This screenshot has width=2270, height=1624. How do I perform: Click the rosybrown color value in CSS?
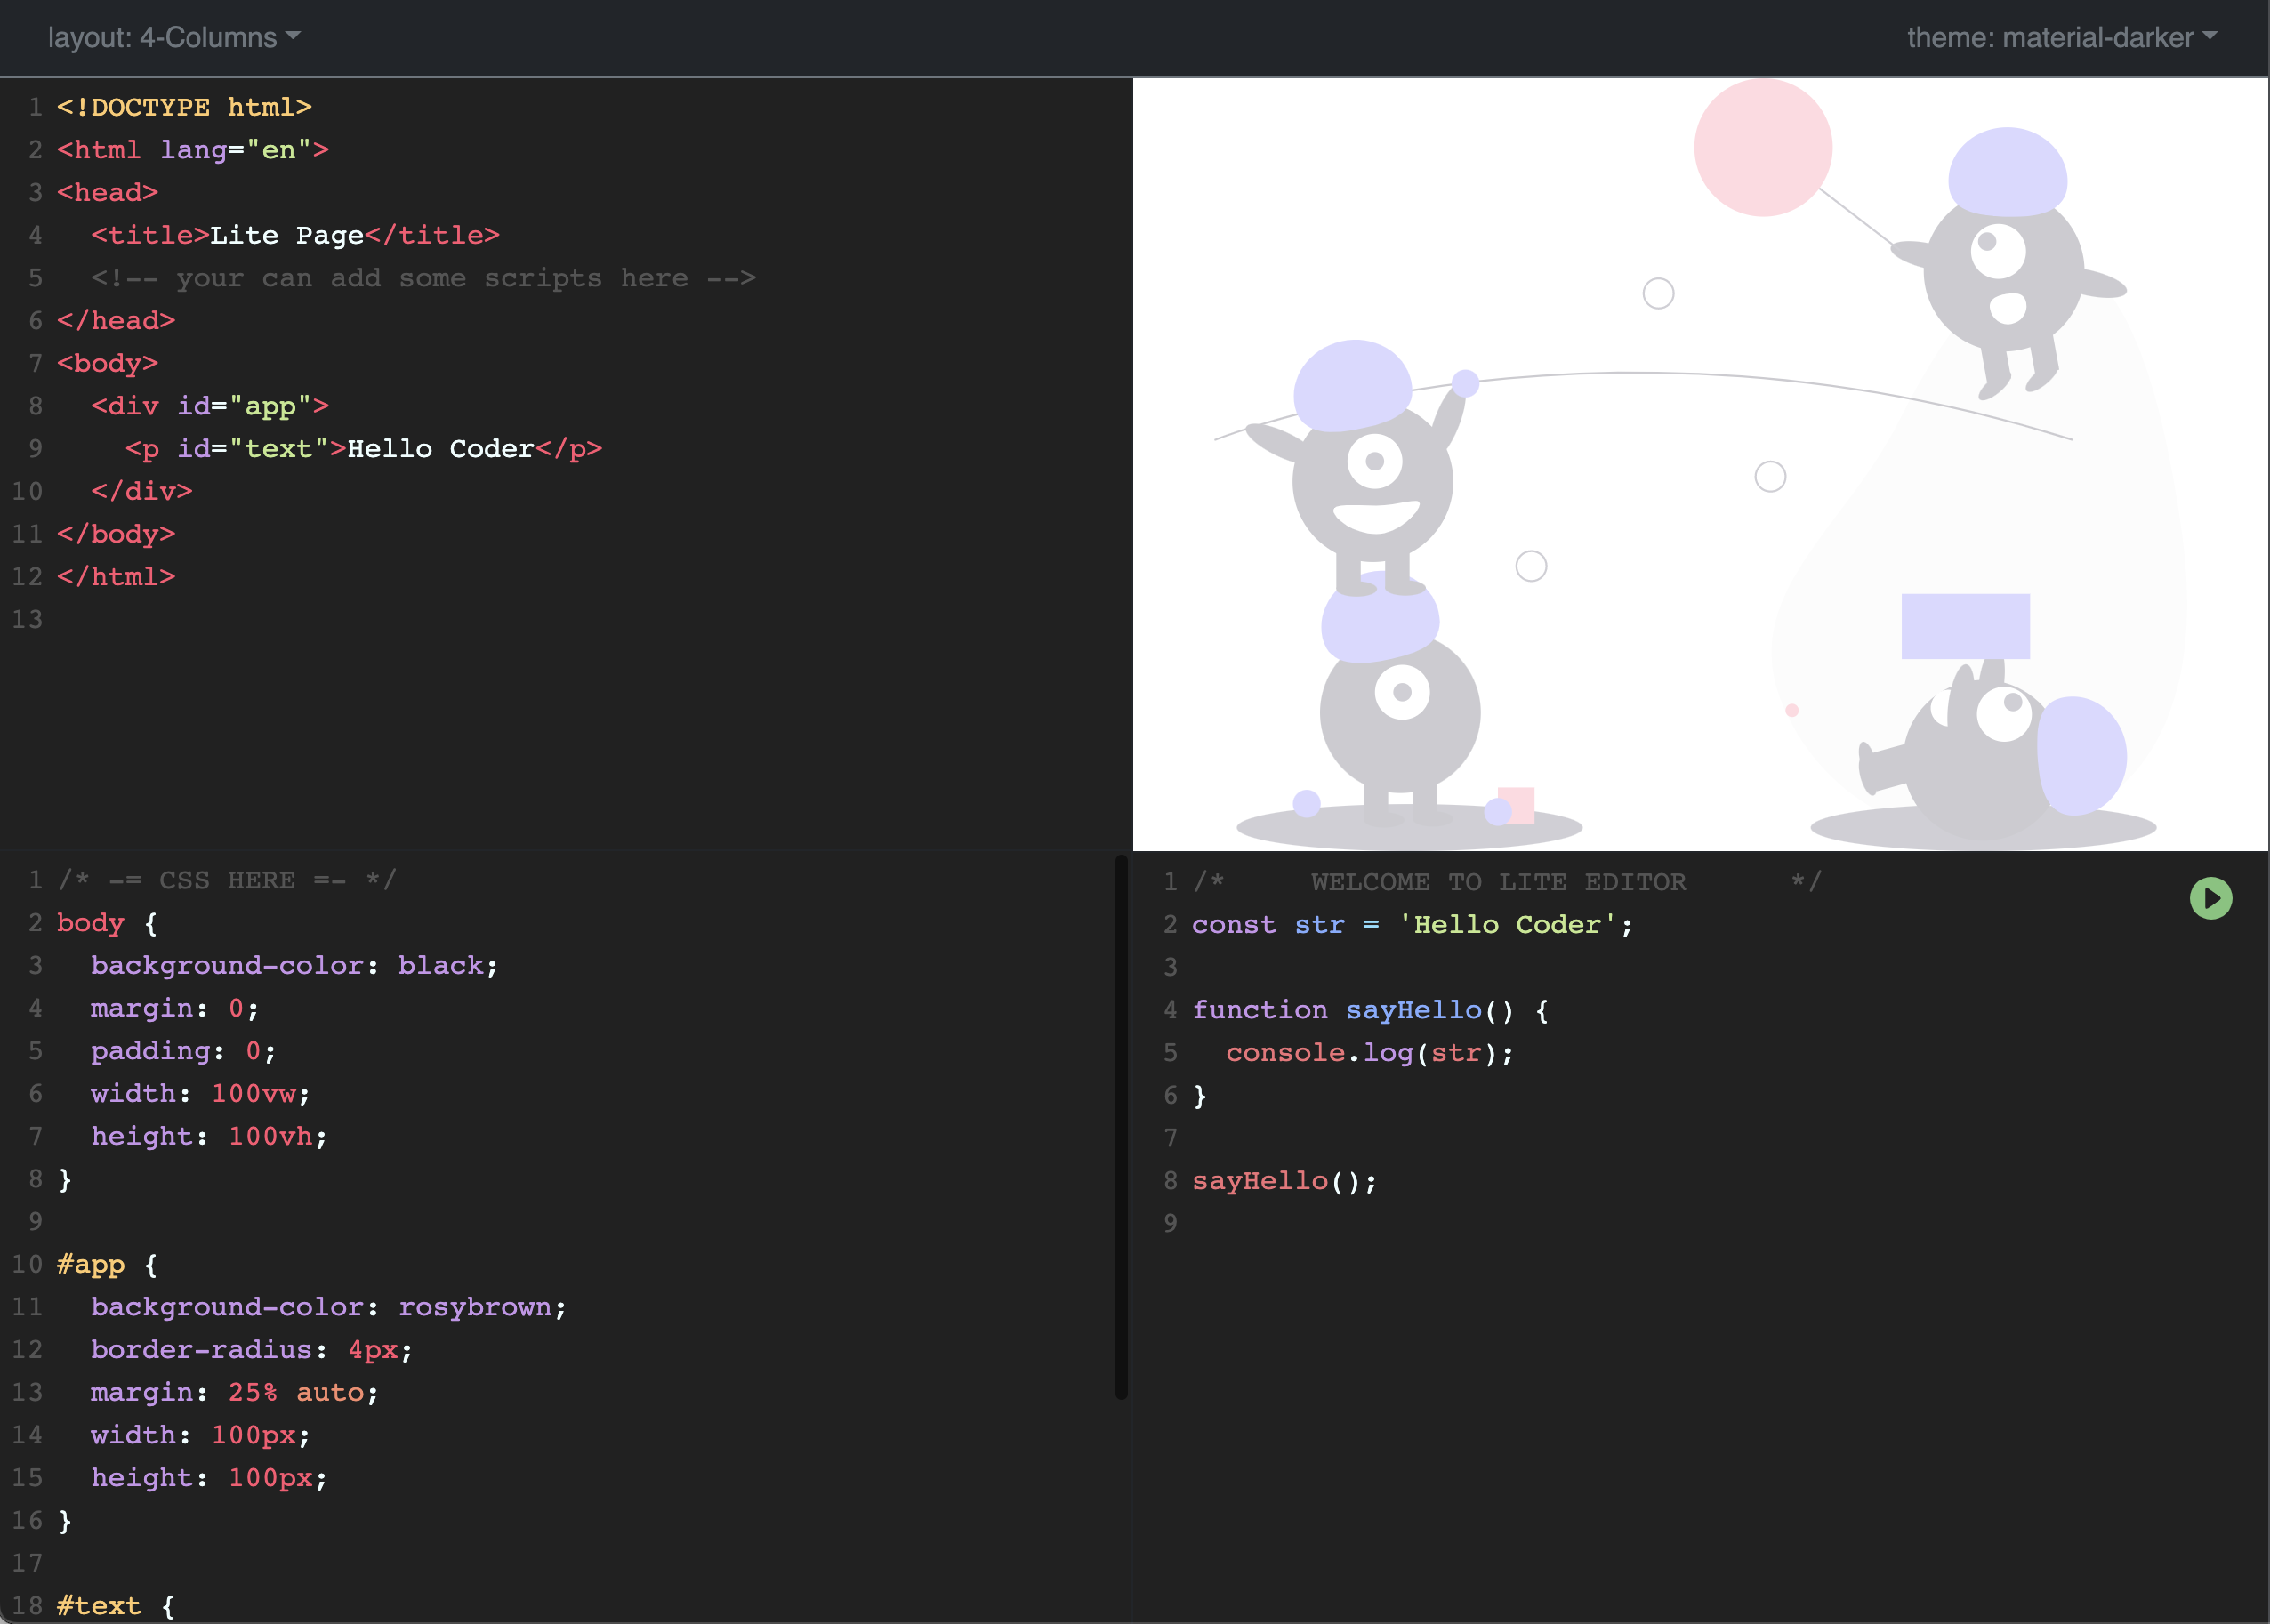[475, 1307]
